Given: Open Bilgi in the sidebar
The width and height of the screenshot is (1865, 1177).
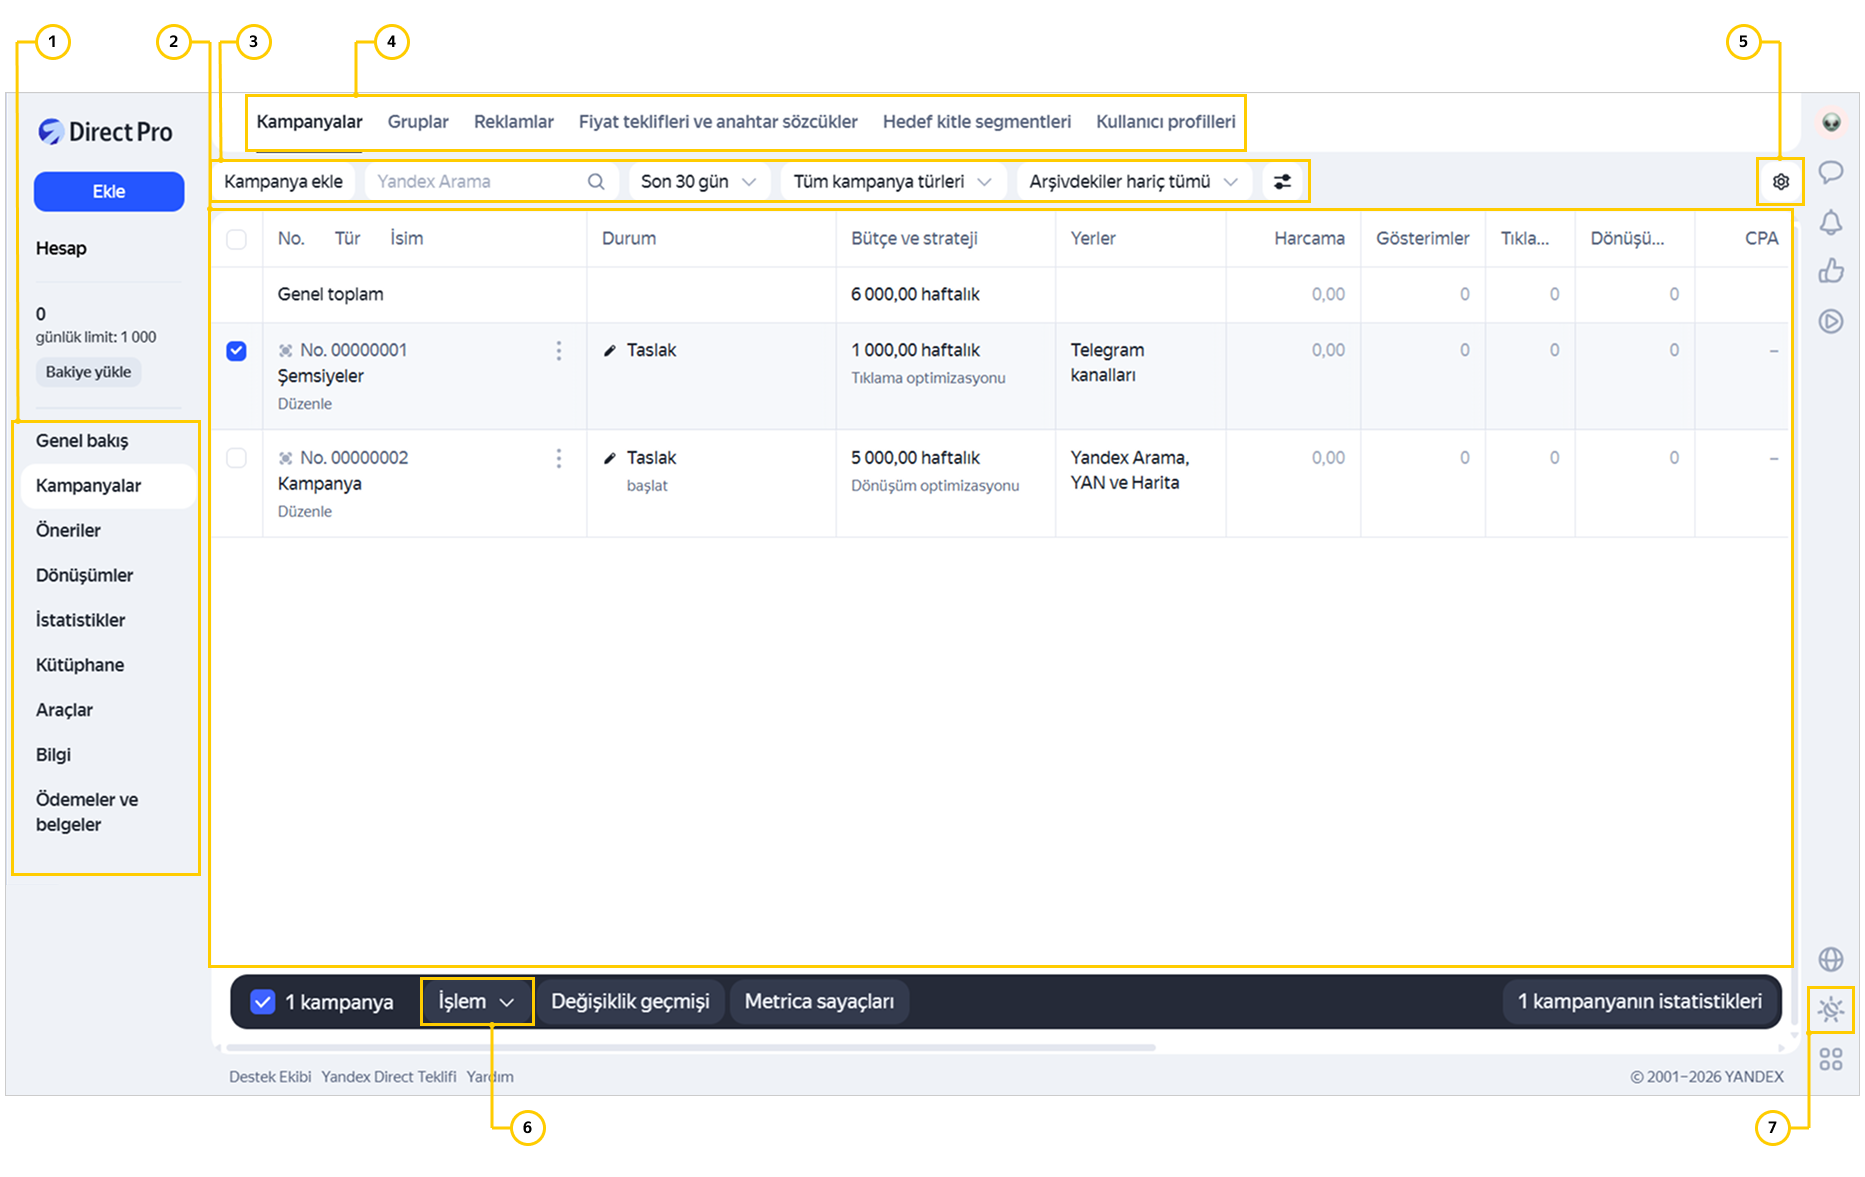Looking at the screenshot, I should [x=53, y=755].
